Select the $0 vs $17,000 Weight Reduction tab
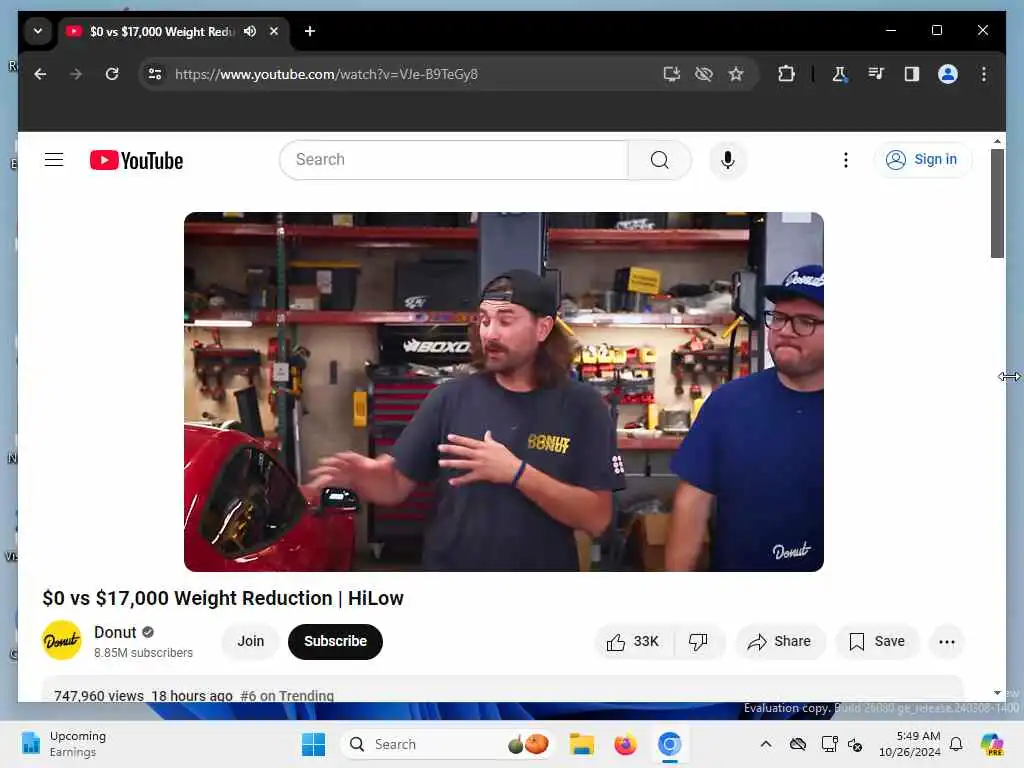Screen dimensions: 1024x768 pos(161,31)
